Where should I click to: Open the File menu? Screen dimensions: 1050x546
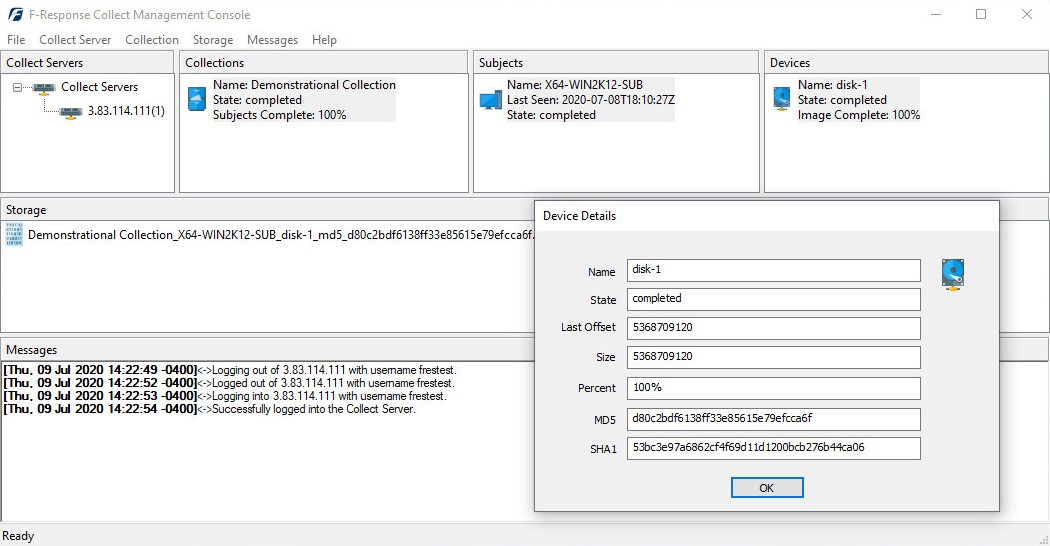coord(16,40)
